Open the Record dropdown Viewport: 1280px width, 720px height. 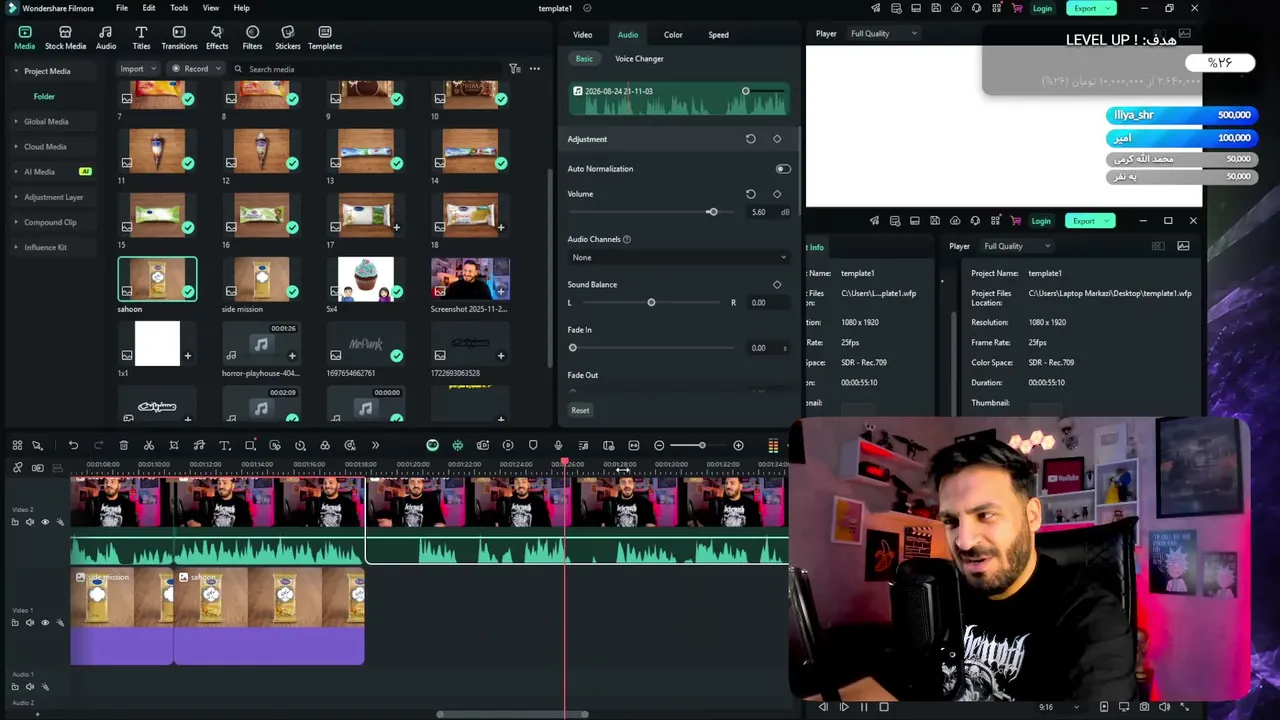[x=195, y=69]
